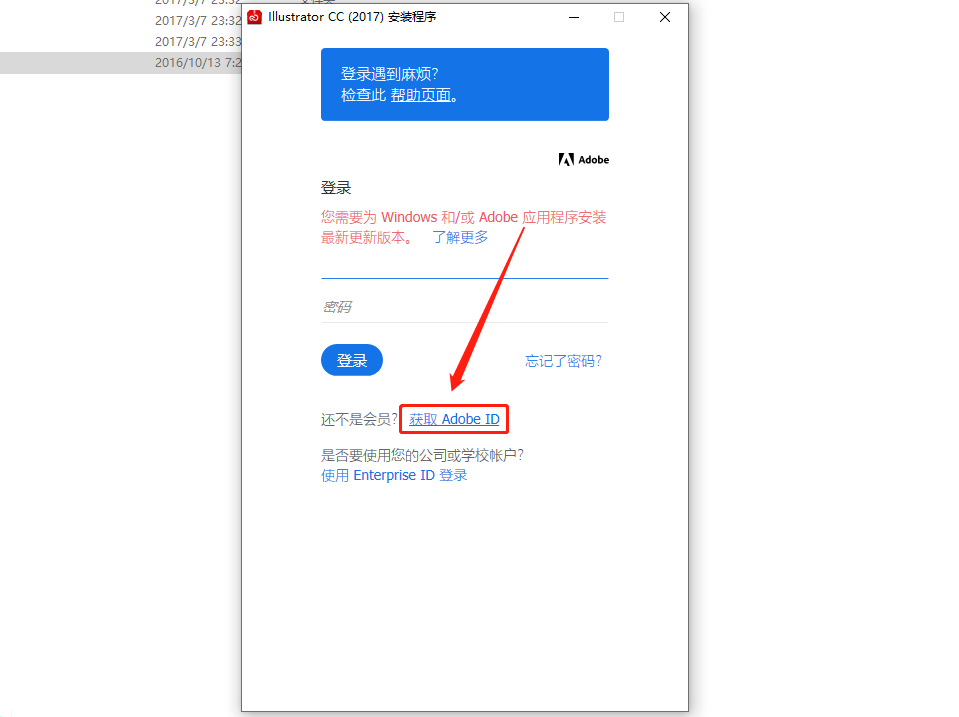The width and height of the screenshot is (959, 717).
Task: Click the disabled maximize button in title bar
Action: (x=619, y=17)
